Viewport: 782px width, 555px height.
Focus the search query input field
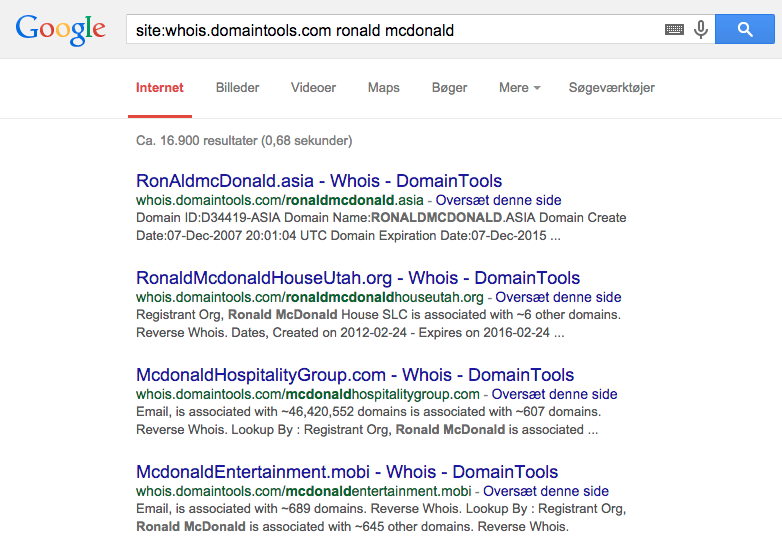click(x=394, y=29)
